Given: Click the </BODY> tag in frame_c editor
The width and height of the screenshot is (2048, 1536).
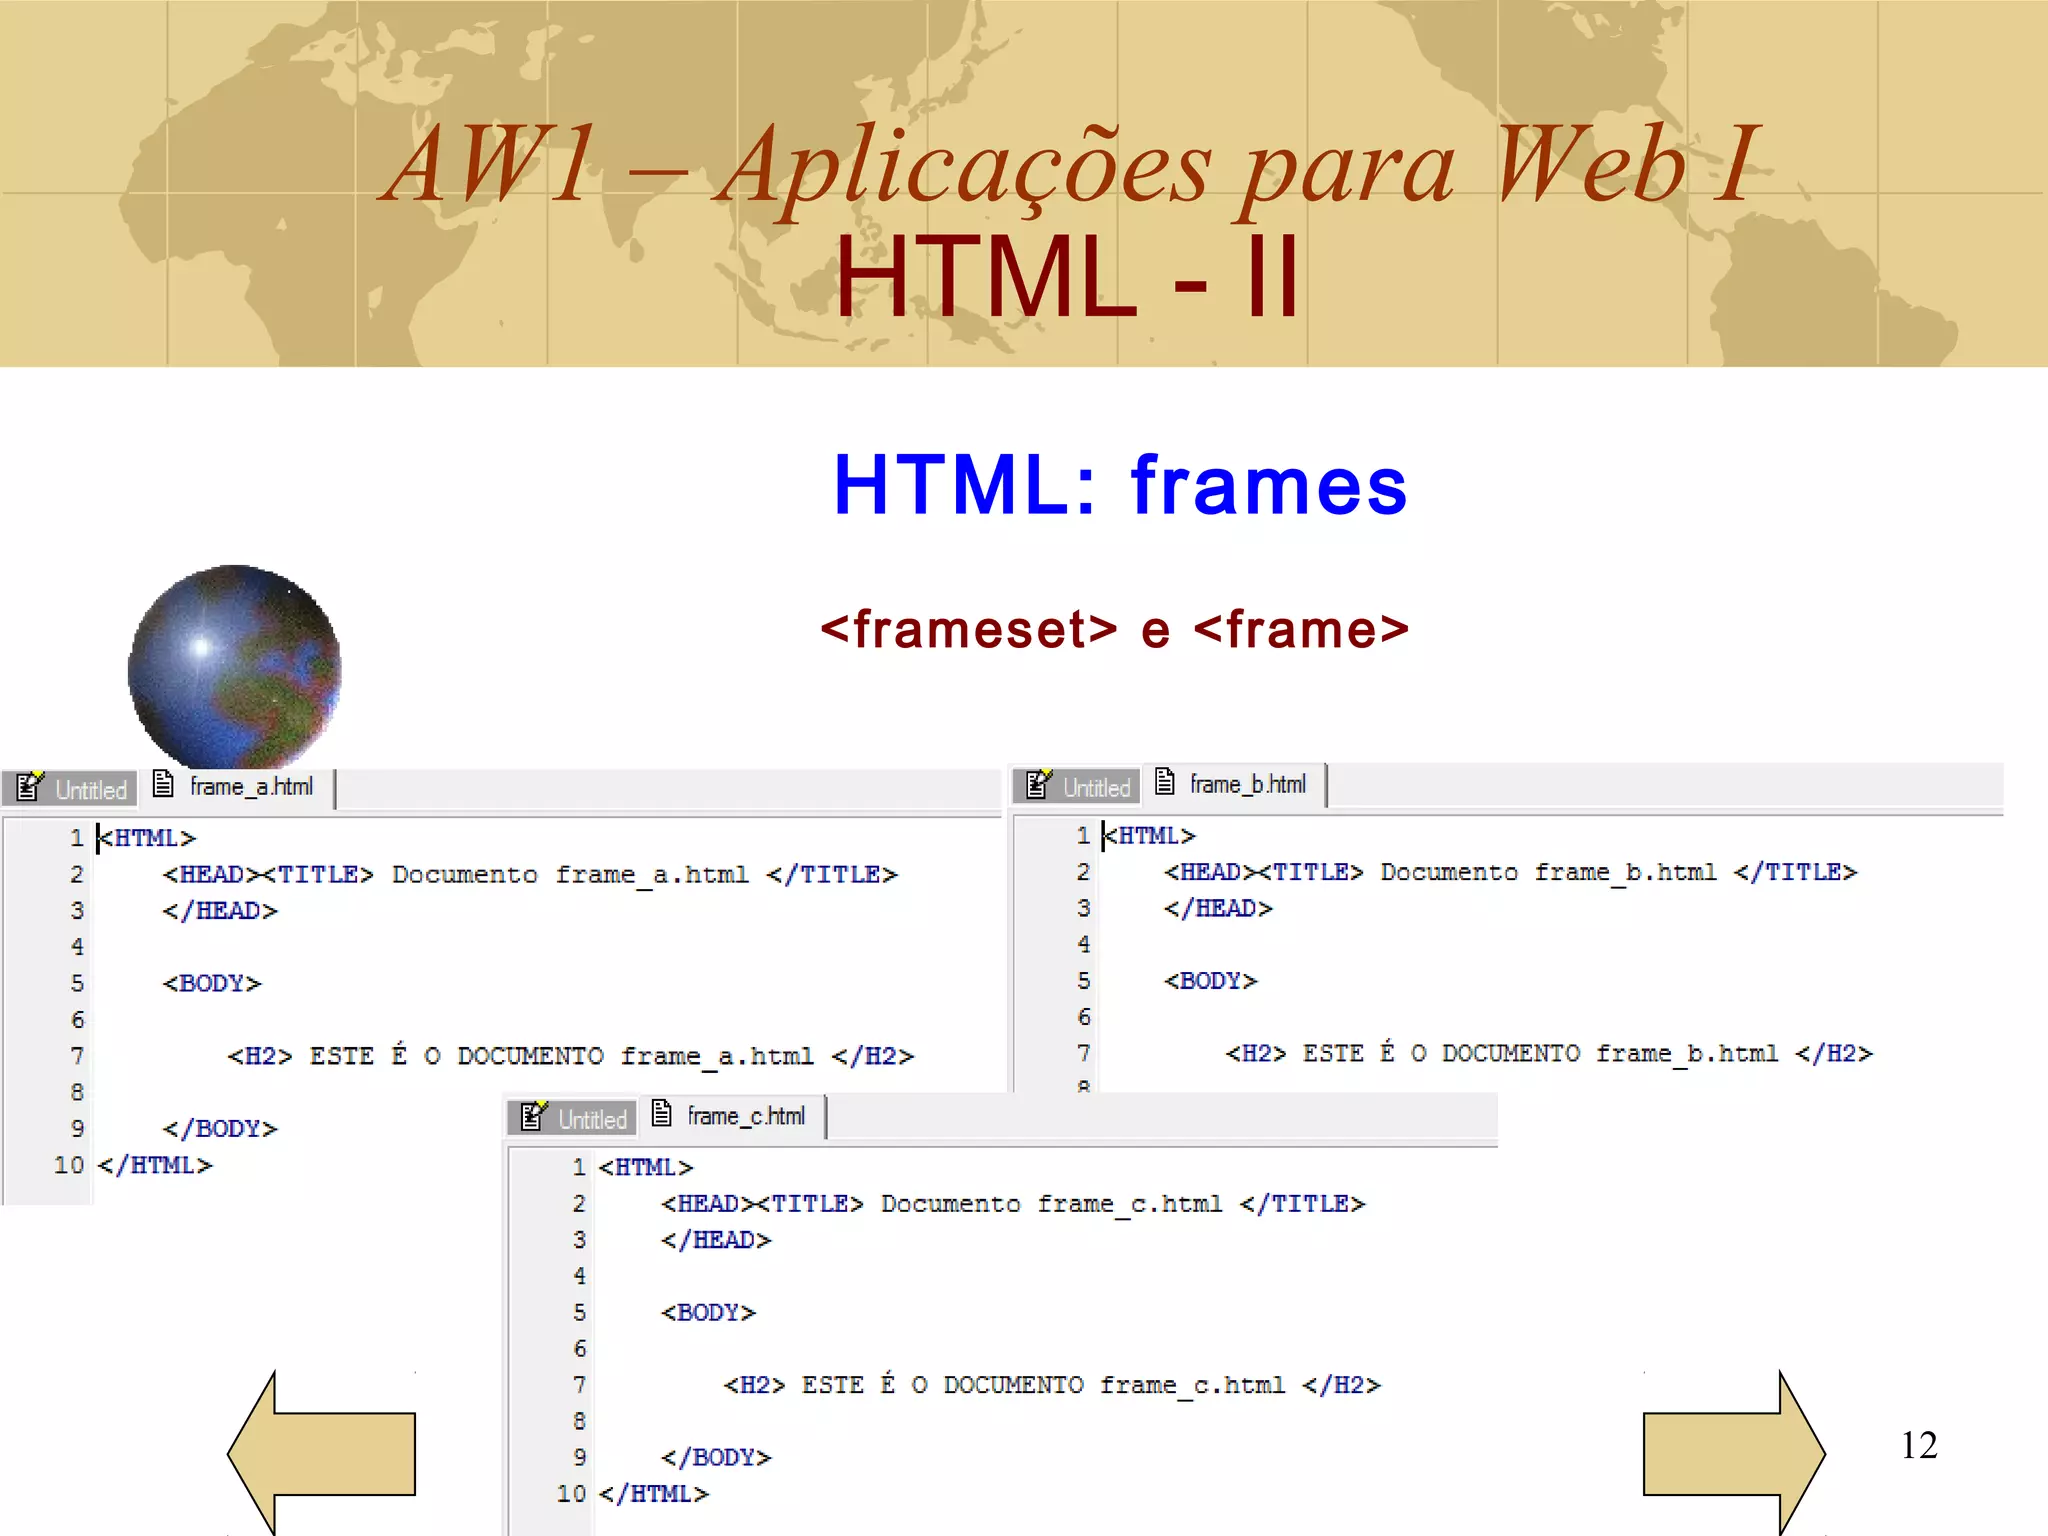Looking at the screenshot, I should pyautogui.click(x=716, y=1457).
